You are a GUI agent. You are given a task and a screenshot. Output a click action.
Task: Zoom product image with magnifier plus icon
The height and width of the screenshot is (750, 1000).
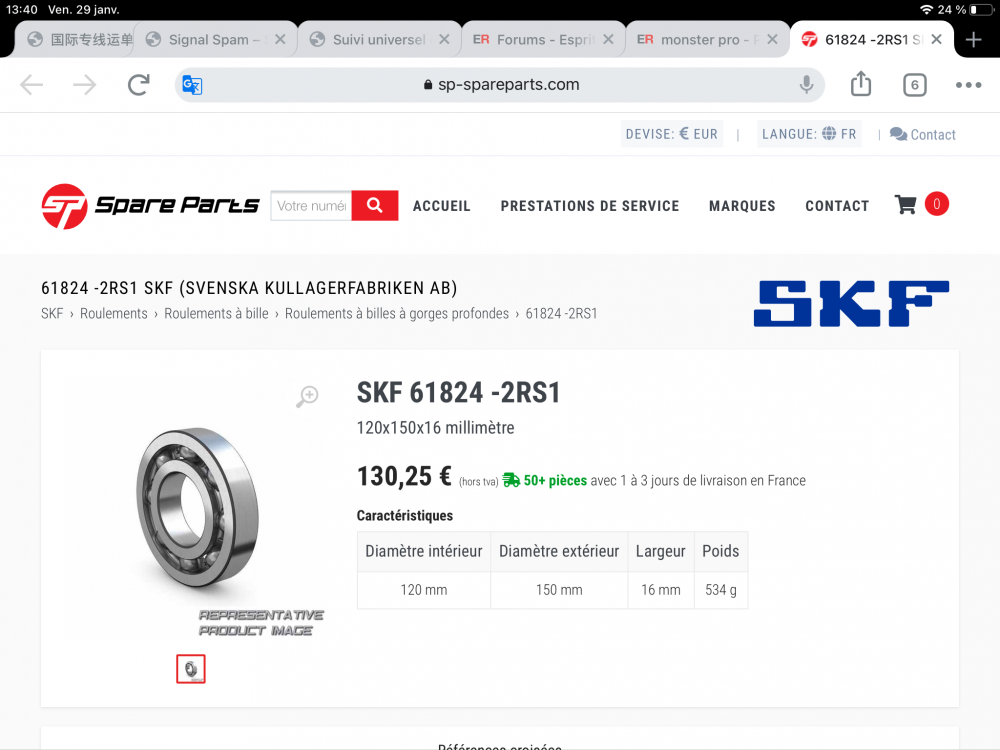(307, 396)
